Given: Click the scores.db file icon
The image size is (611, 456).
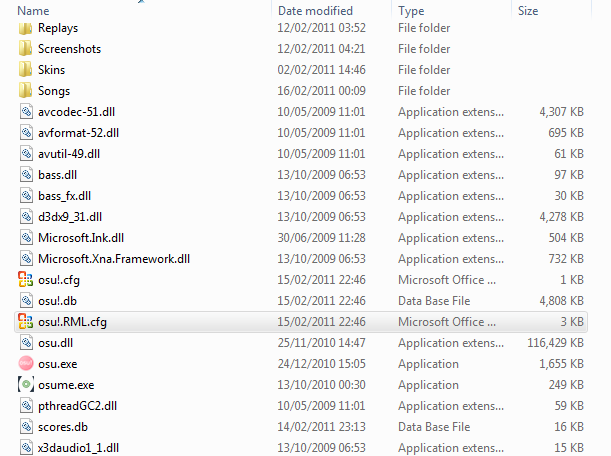Looking at the screenshot, I should tap(26, 428).
